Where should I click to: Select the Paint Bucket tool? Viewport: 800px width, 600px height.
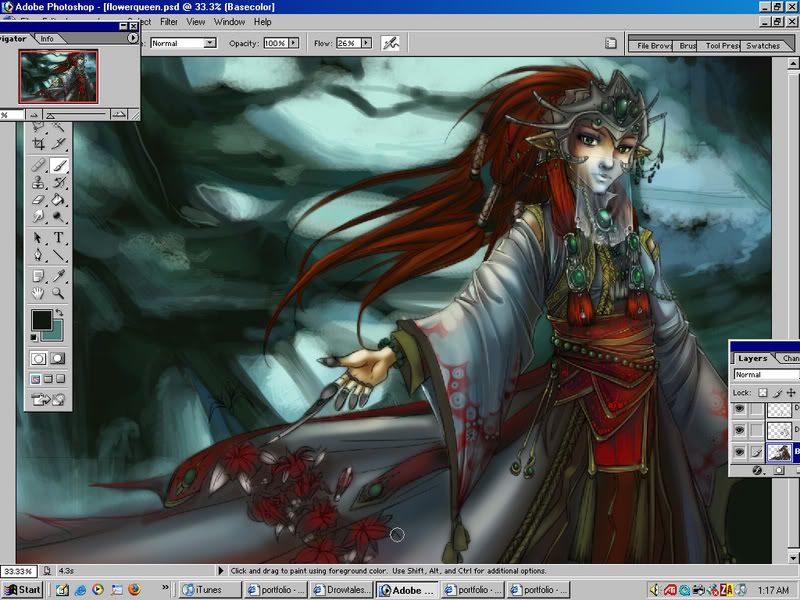coord(59,199)
